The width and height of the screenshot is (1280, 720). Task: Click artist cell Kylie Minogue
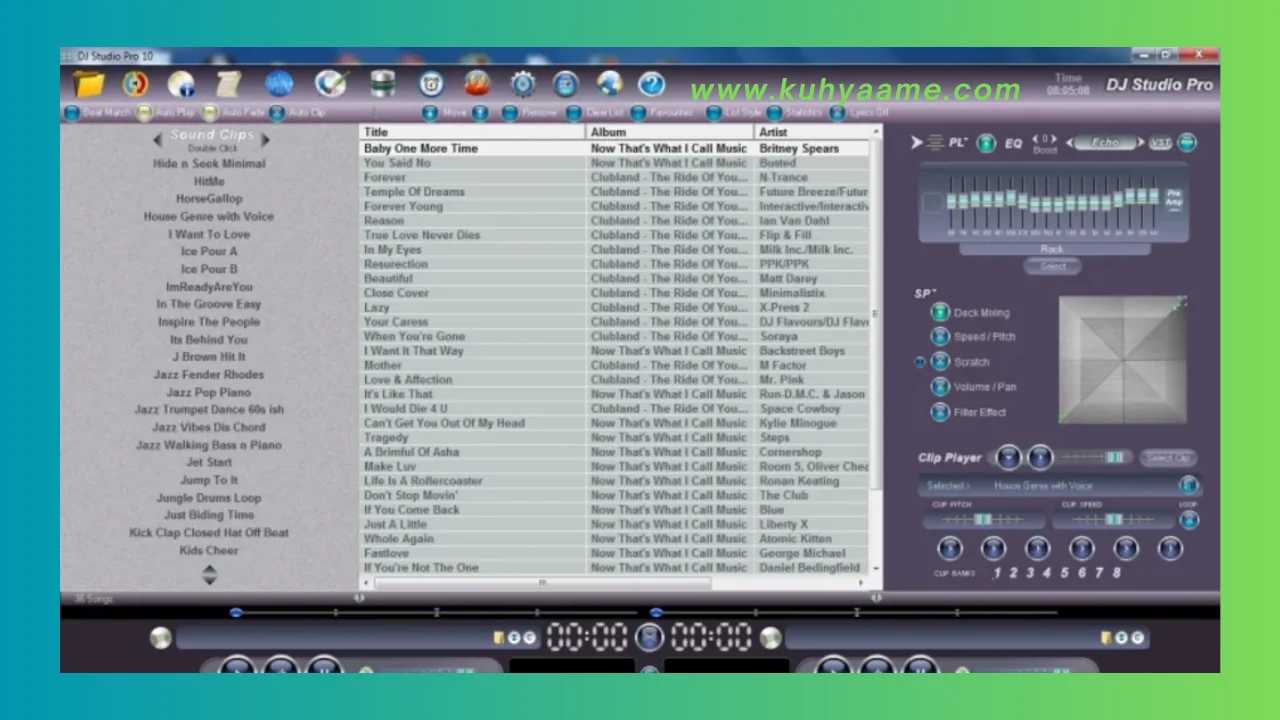tap(798, 423)
